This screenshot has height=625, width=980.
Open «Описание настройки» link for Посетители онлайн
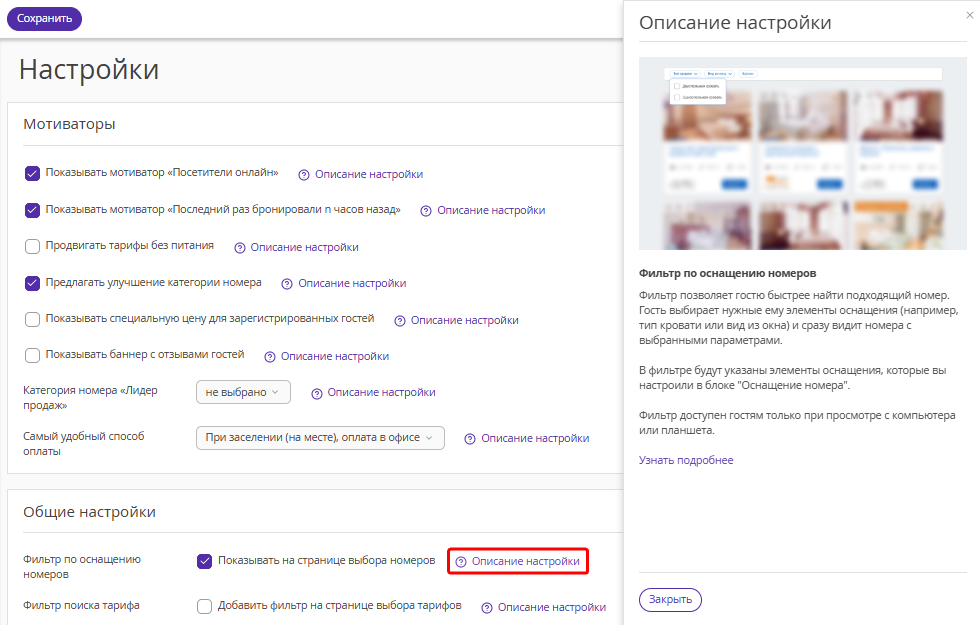(369, 174)
